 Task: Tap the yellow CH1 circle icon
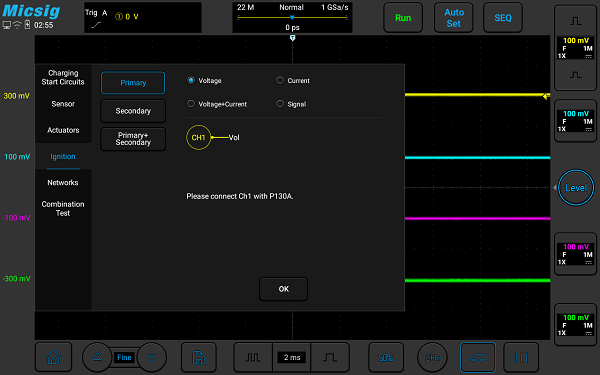[x=198, y=137]
